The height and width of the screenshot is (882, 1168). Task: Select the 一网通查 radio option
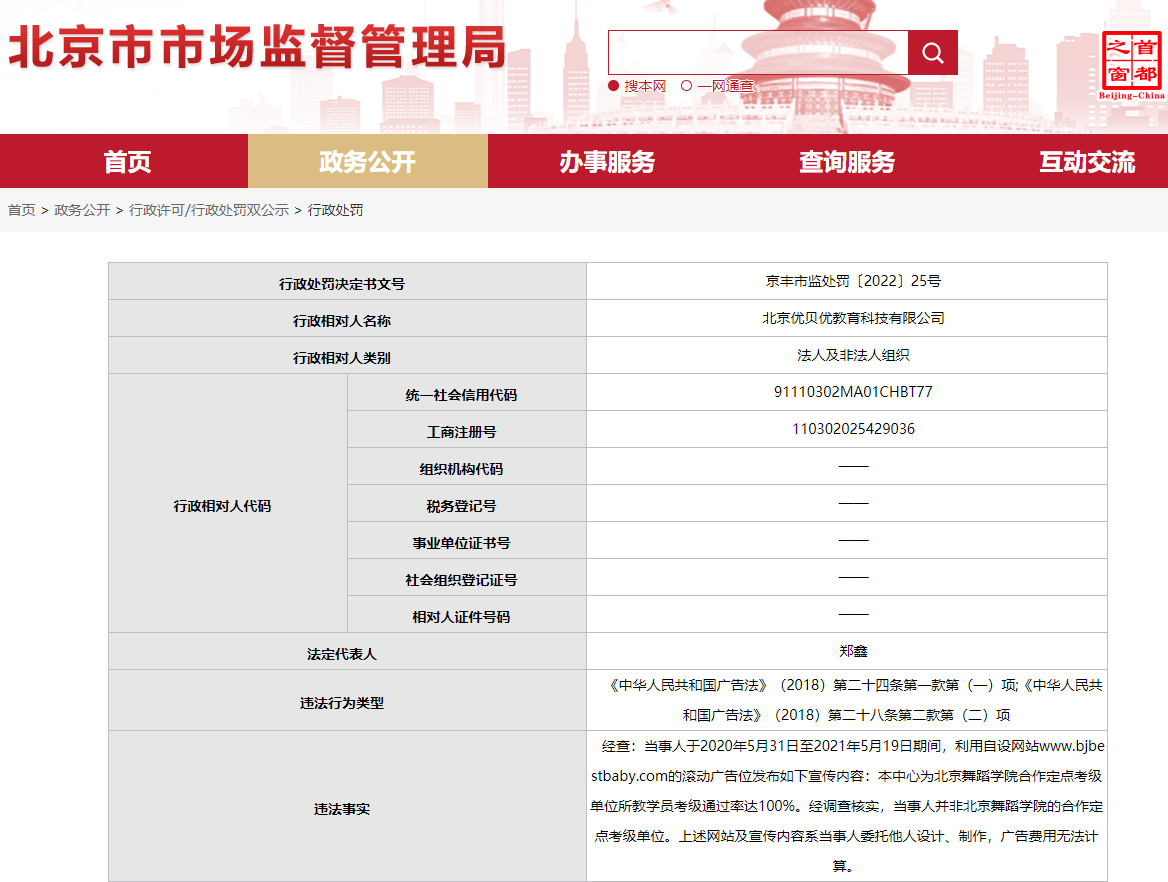(x=687, y=86)
